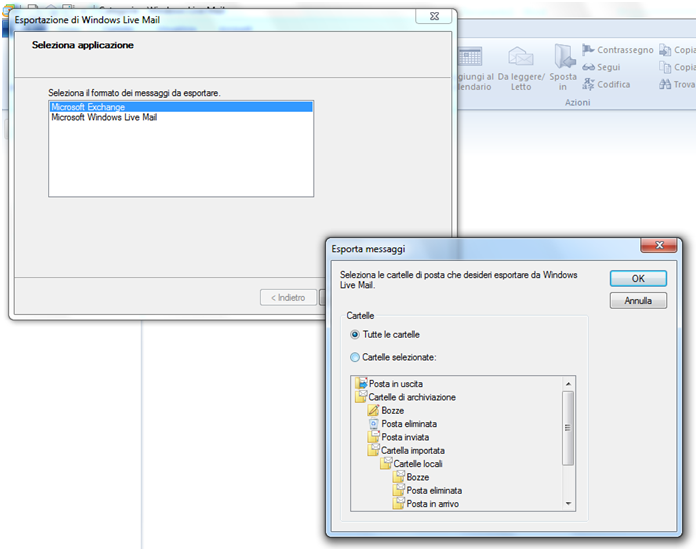Click Posta eliminata recycle icon
The height and width of the screenshot is (549, 696).
[374, 424]
